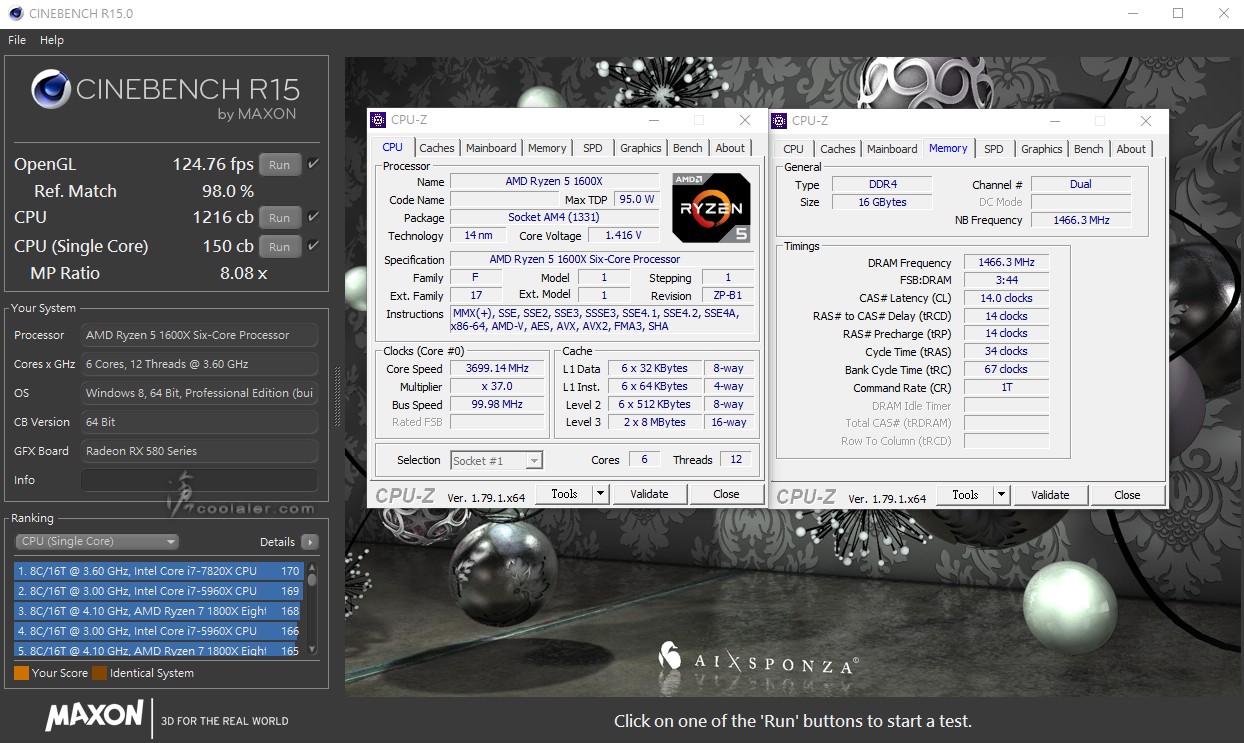
Task: Open Bench tab in CPU-Z memory window
Action: [1089, 149]
